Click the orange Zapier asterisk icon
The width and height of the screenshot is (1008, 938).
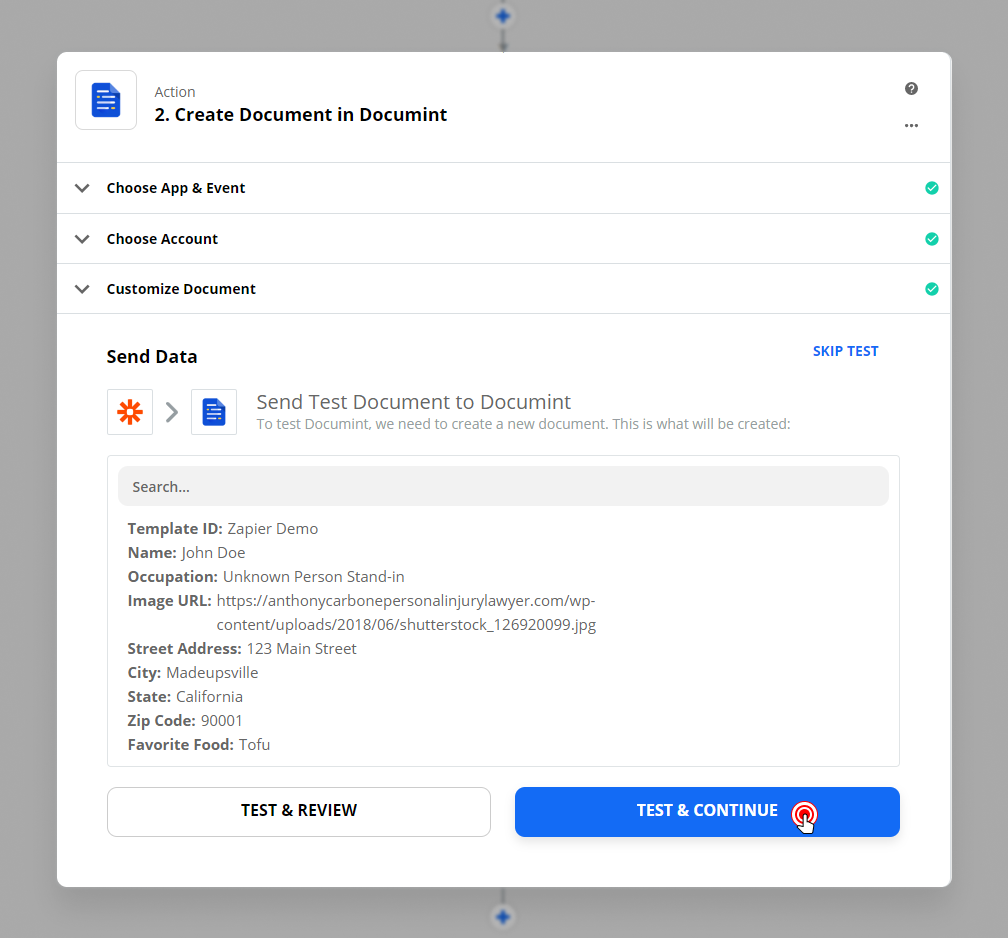130,412
